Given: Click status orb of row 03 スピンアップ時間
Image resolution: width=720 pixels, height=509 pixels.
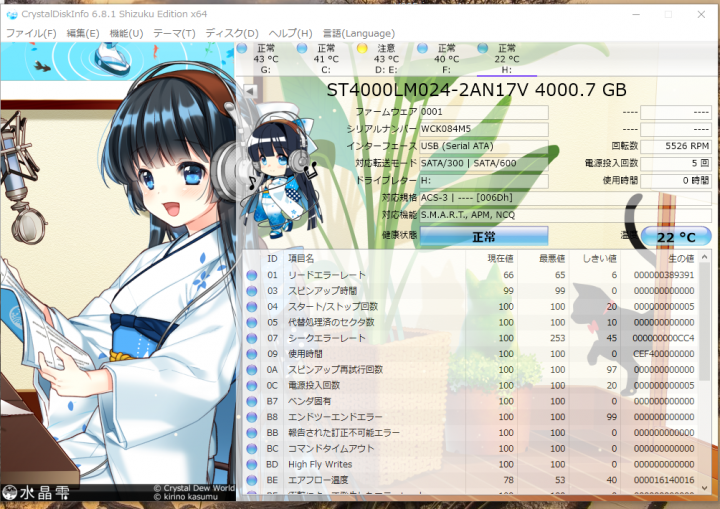Looking at the screenshot, I should coord(252,291).
